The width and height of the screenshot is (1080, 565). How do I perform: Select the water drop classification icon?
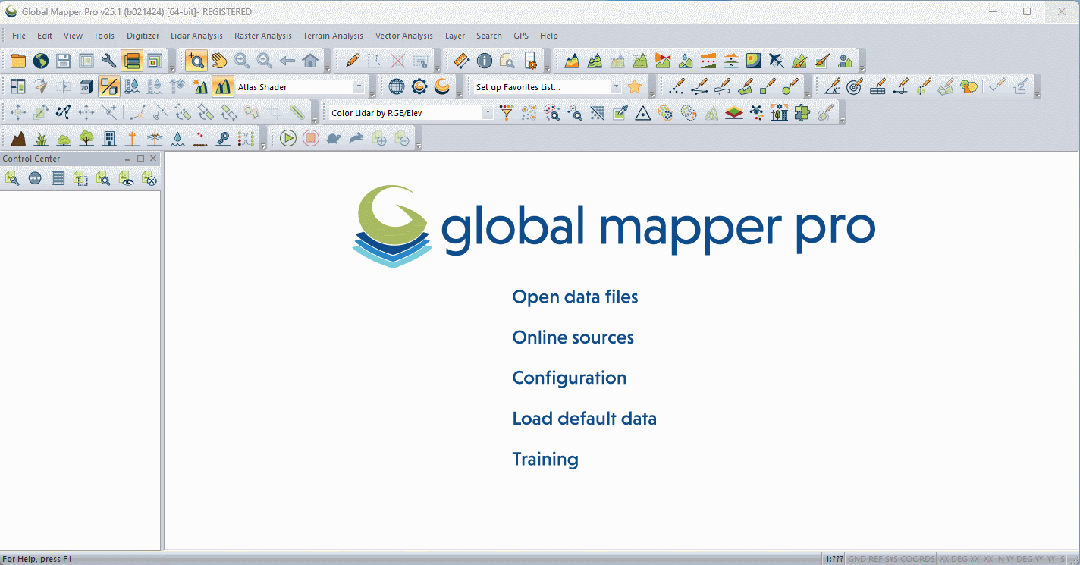(x=177, y=138)
